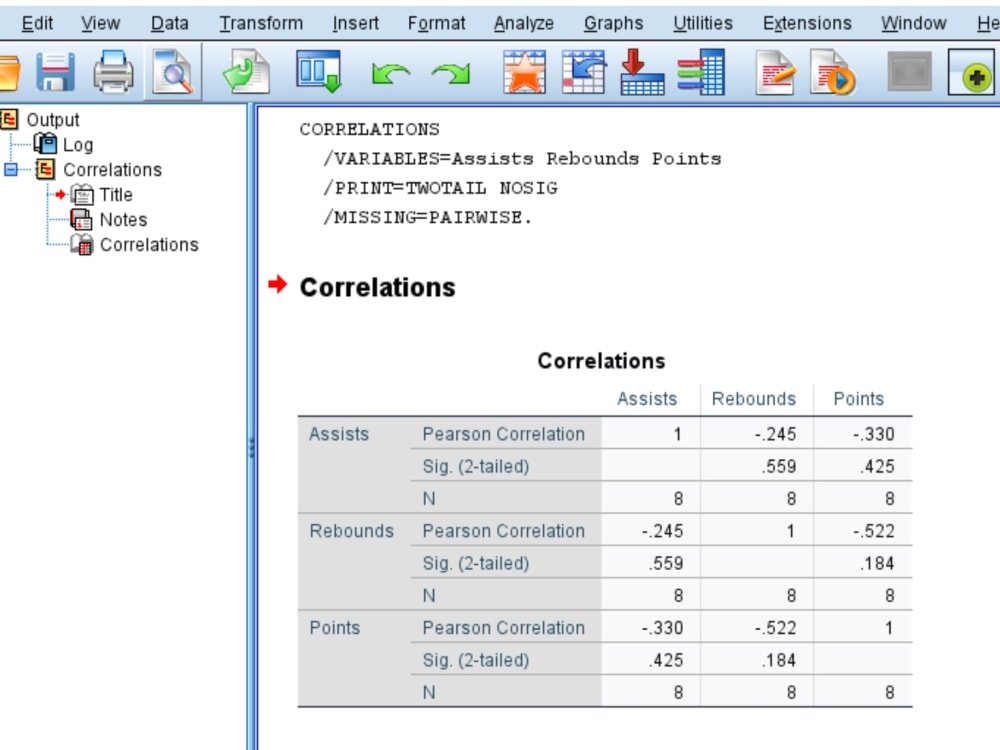Image resolution: width=1000 pixels, height=750 pixels.
Task: Select the Log item in the outline
Action: tap(78, 145)
